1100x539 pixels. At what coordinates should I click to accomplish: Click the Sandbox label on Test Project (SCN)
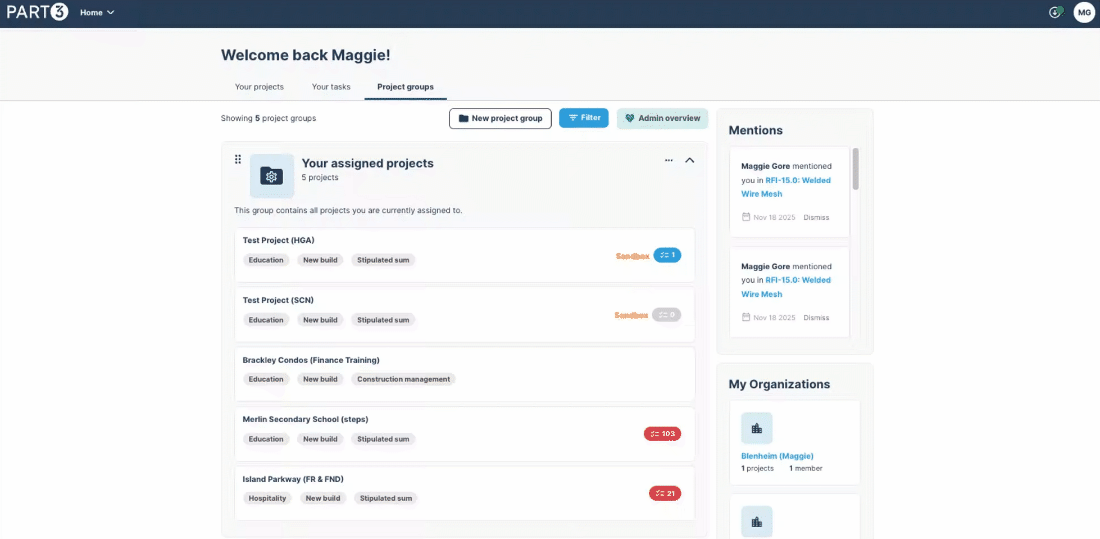pyautogui.click(x=633, y=315)
